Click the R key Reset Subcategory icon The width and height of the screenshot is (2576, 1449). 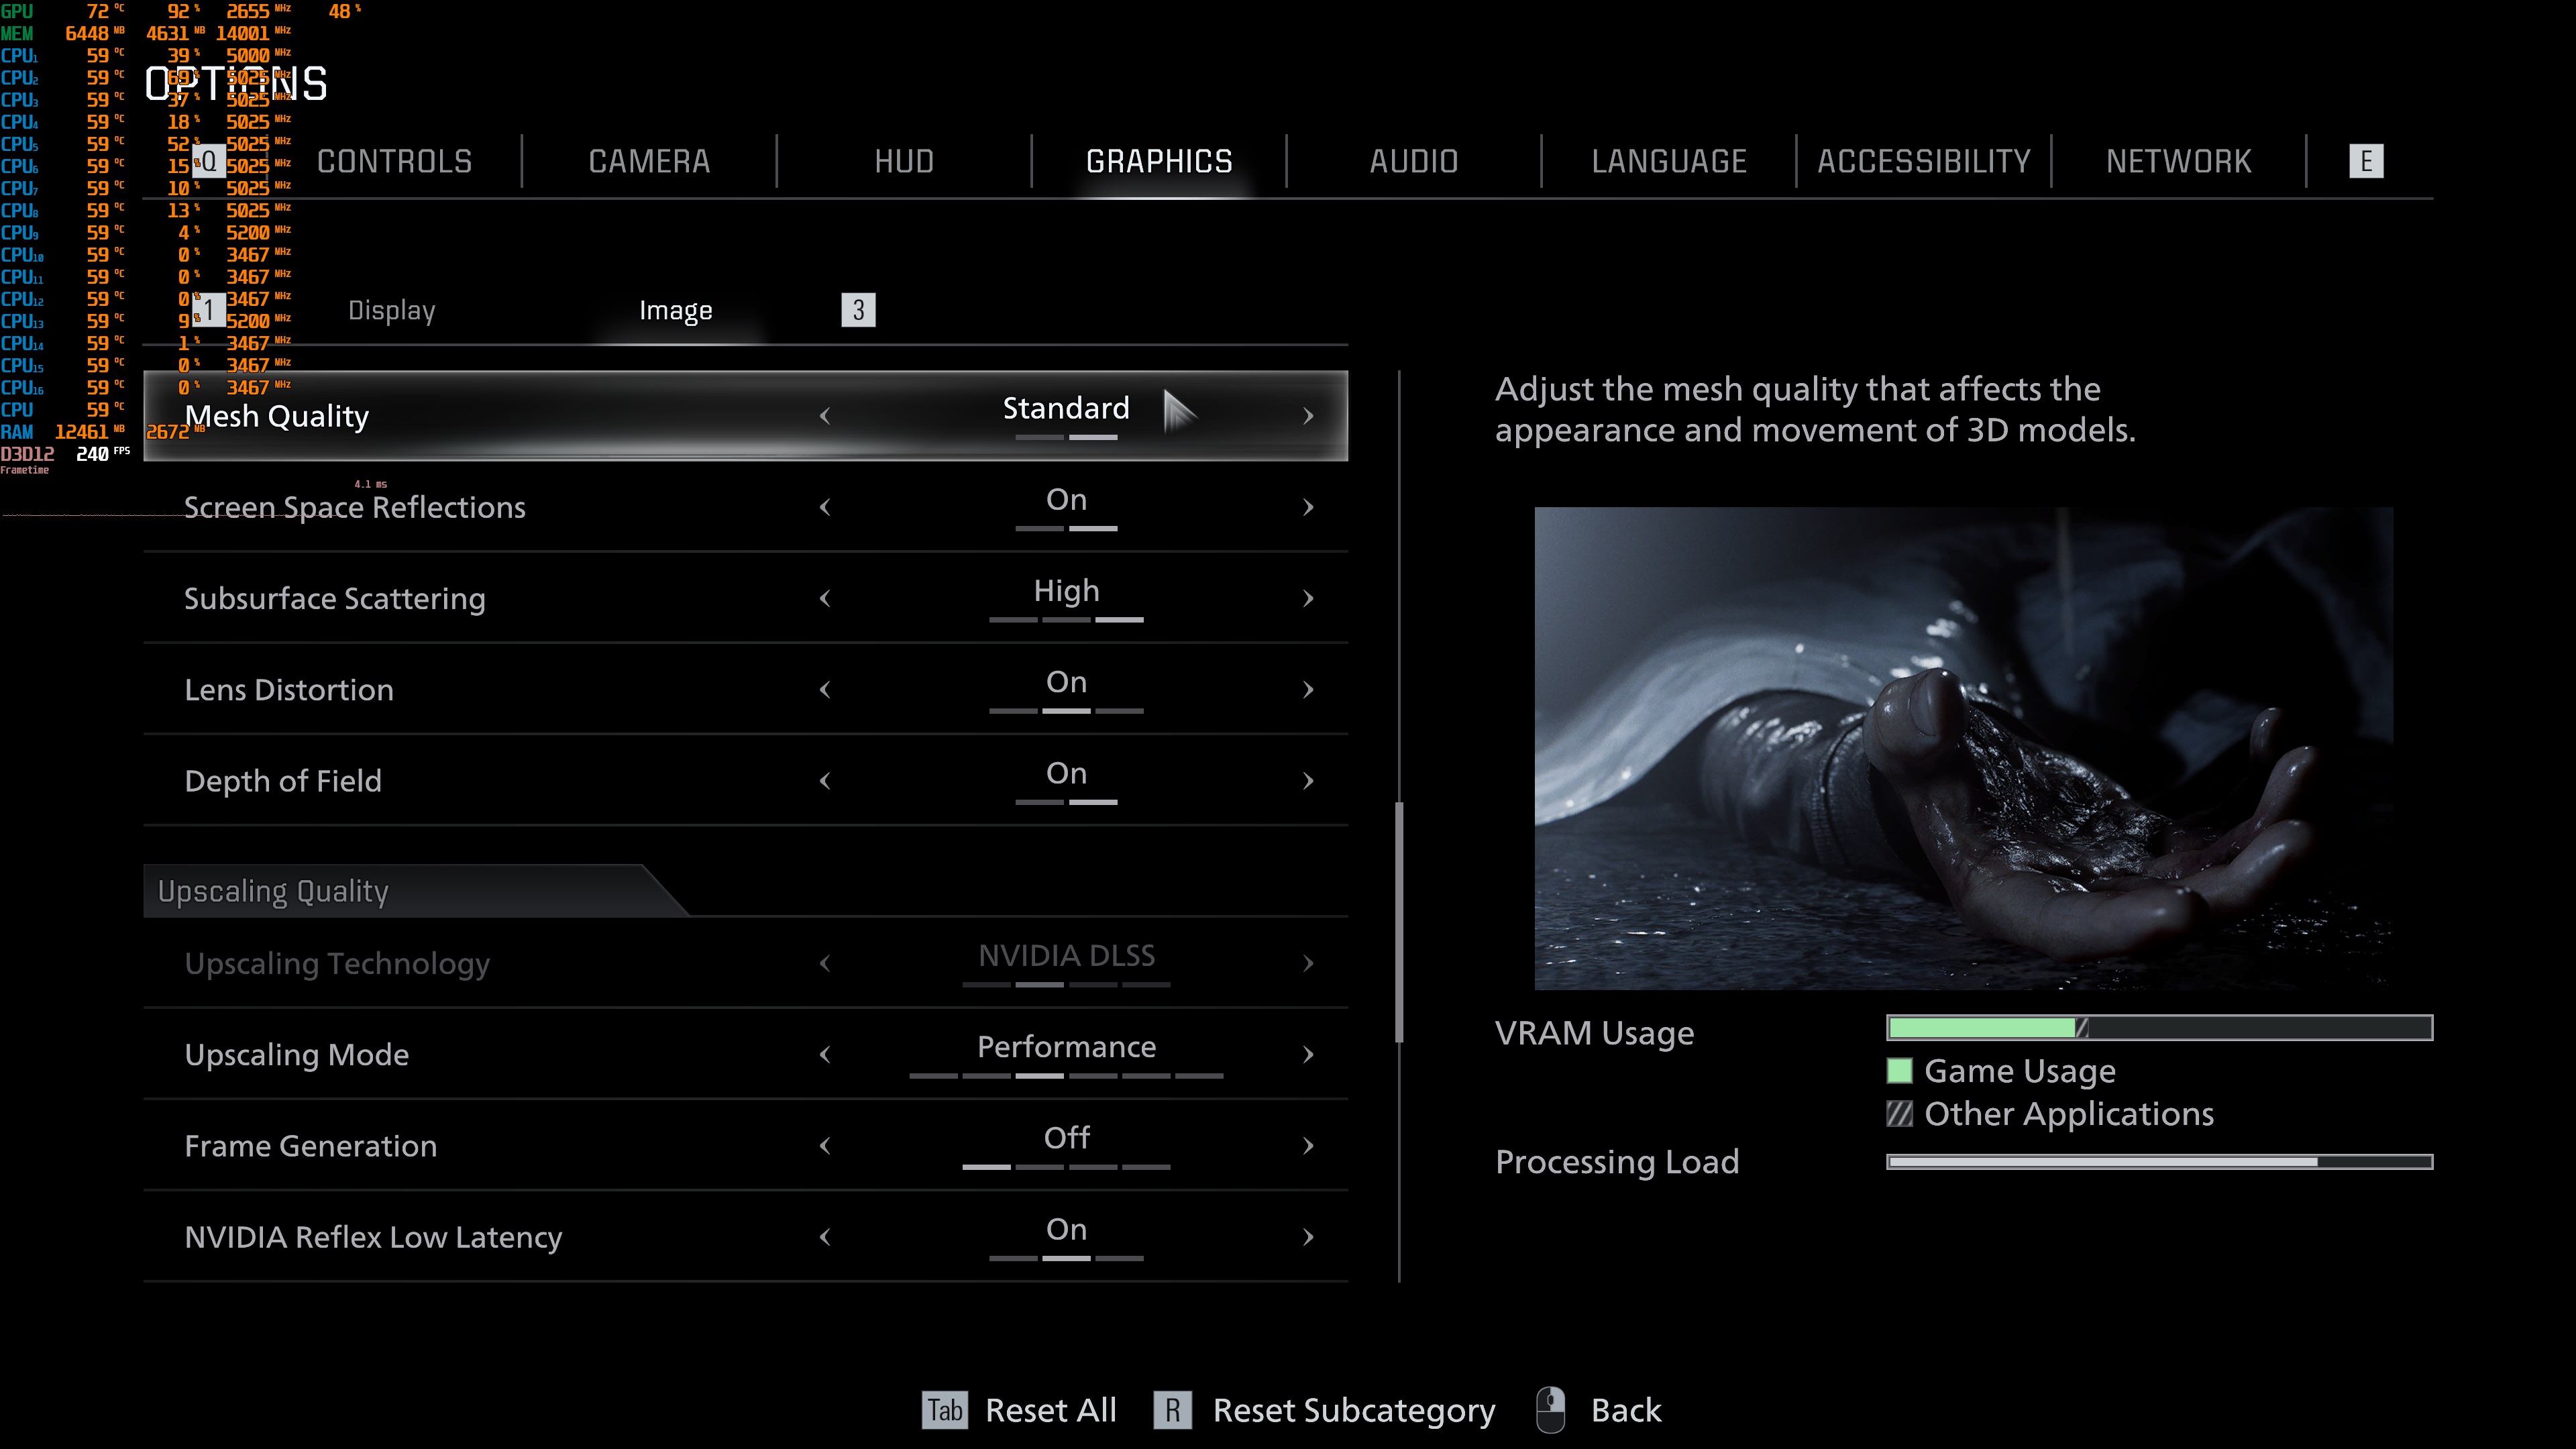pos(1172,1410)
